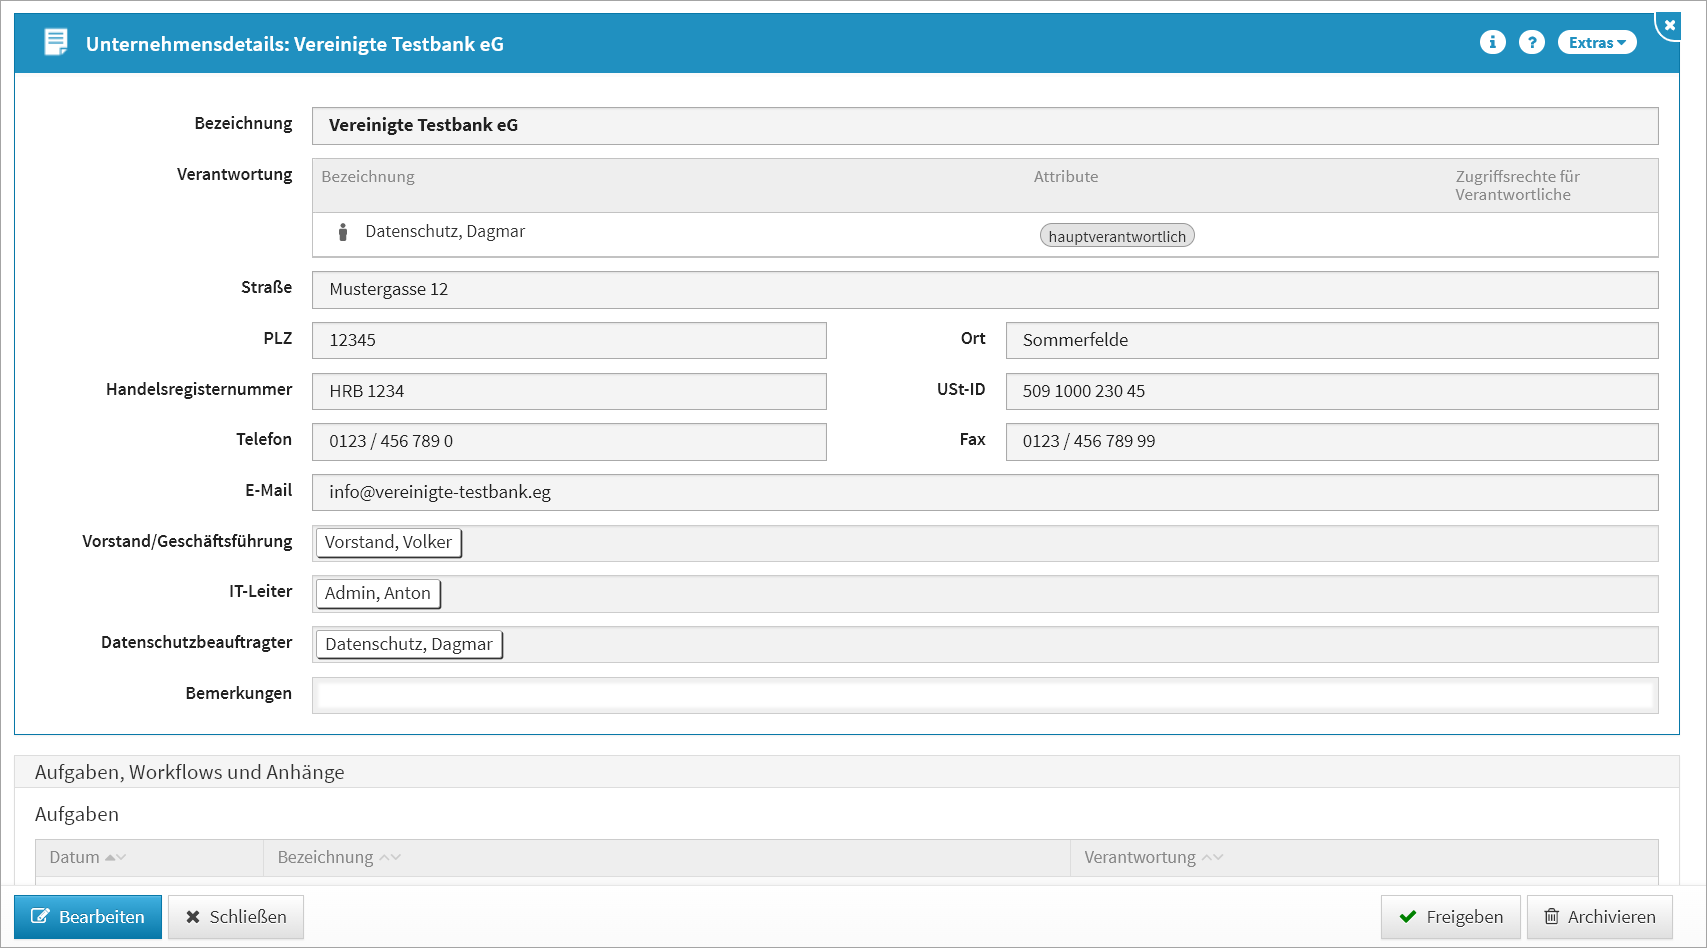The width and height of the screenshot is (1707, 948).
Task: Click the person icon next to Datenschutz, Dagmar
Action: pyautogui.click(x=343, y=232)
